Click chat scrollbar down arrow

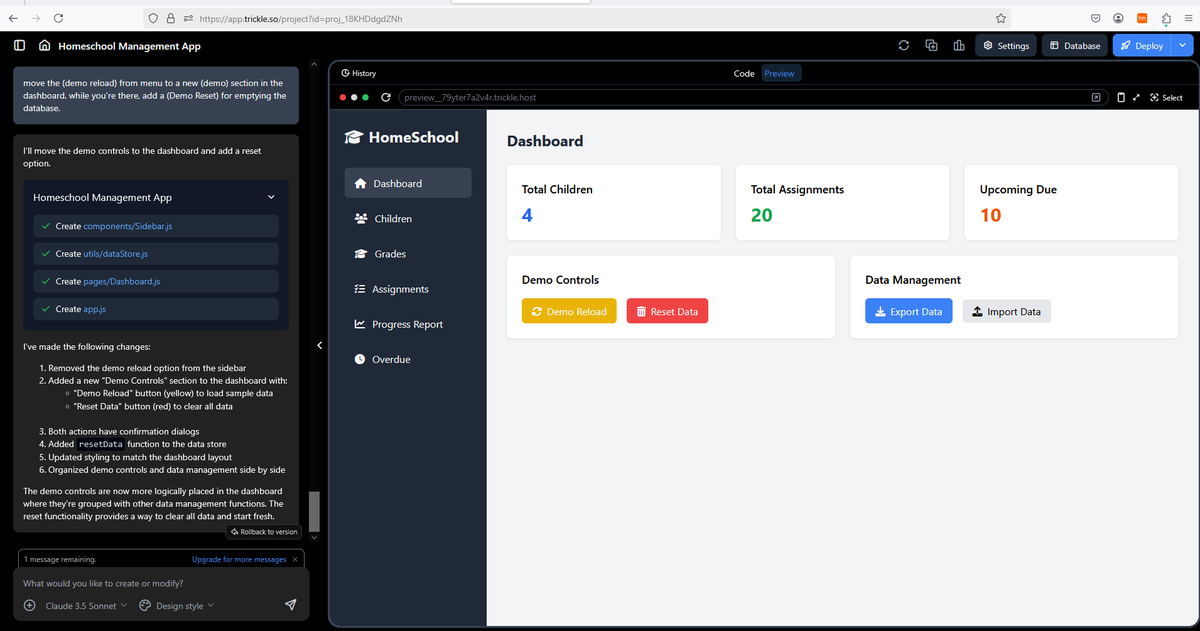pyautogui.click(x=314, y=537)
